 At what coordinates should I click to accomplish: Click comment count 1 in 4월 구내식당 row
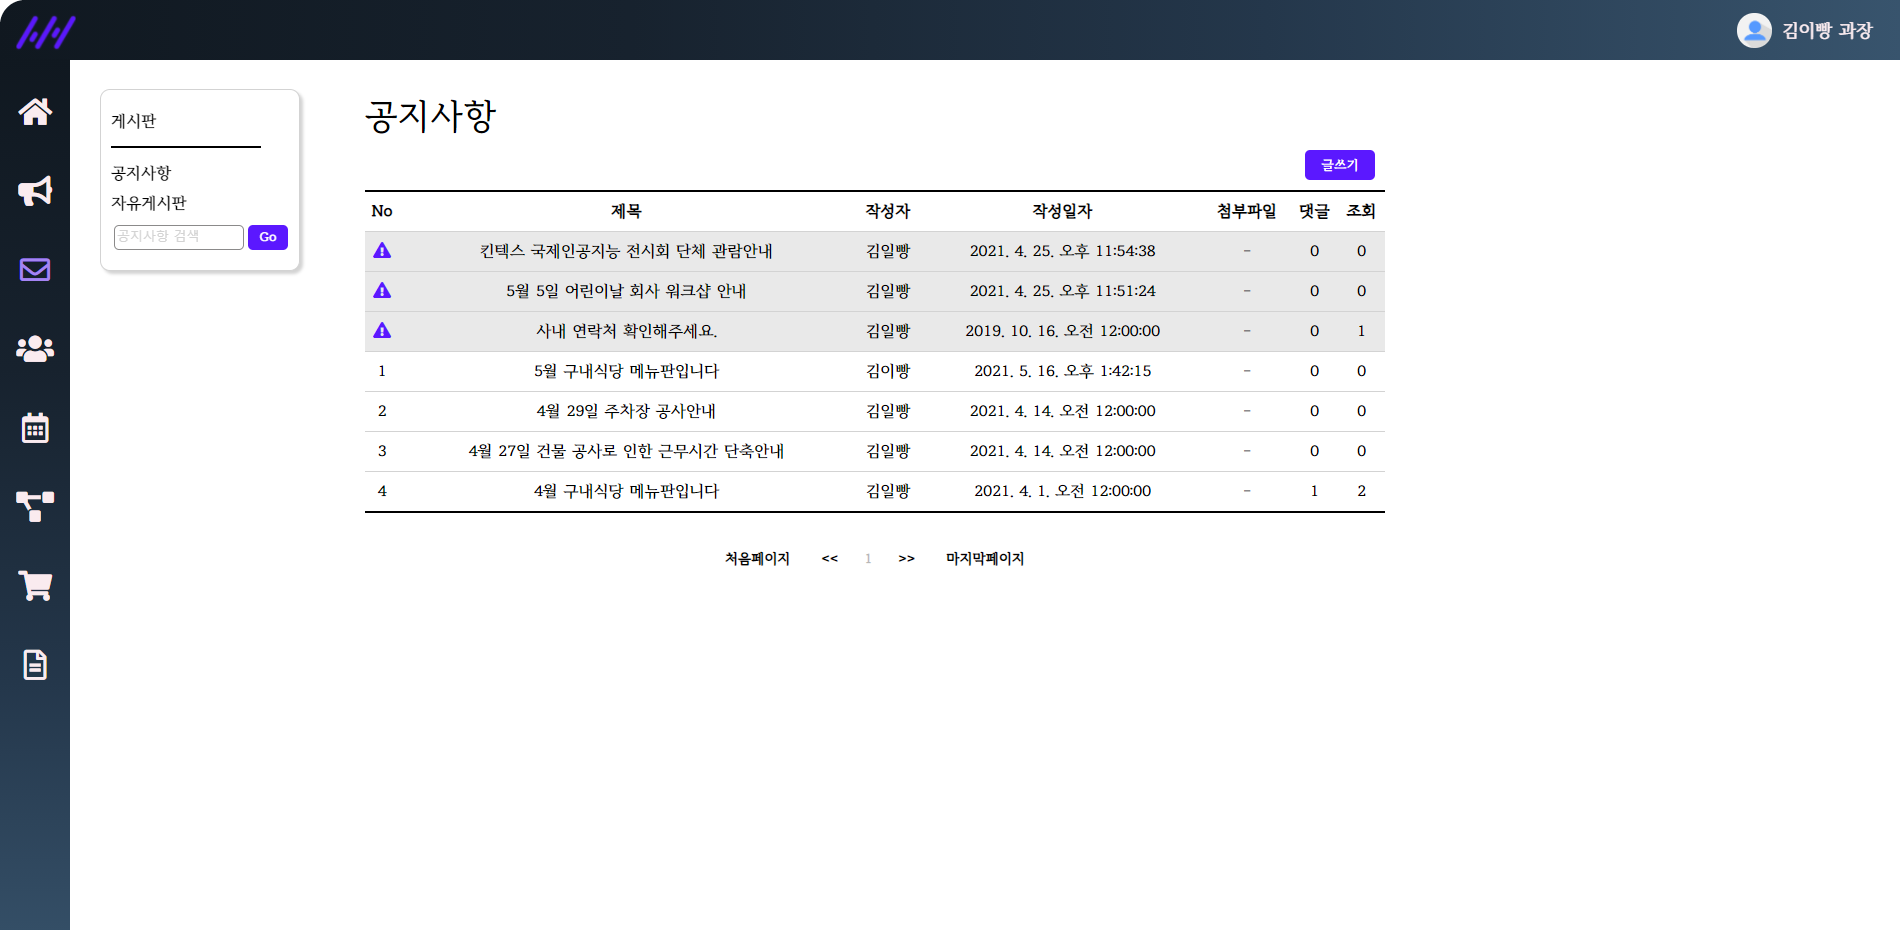[x=1314, y=491]
